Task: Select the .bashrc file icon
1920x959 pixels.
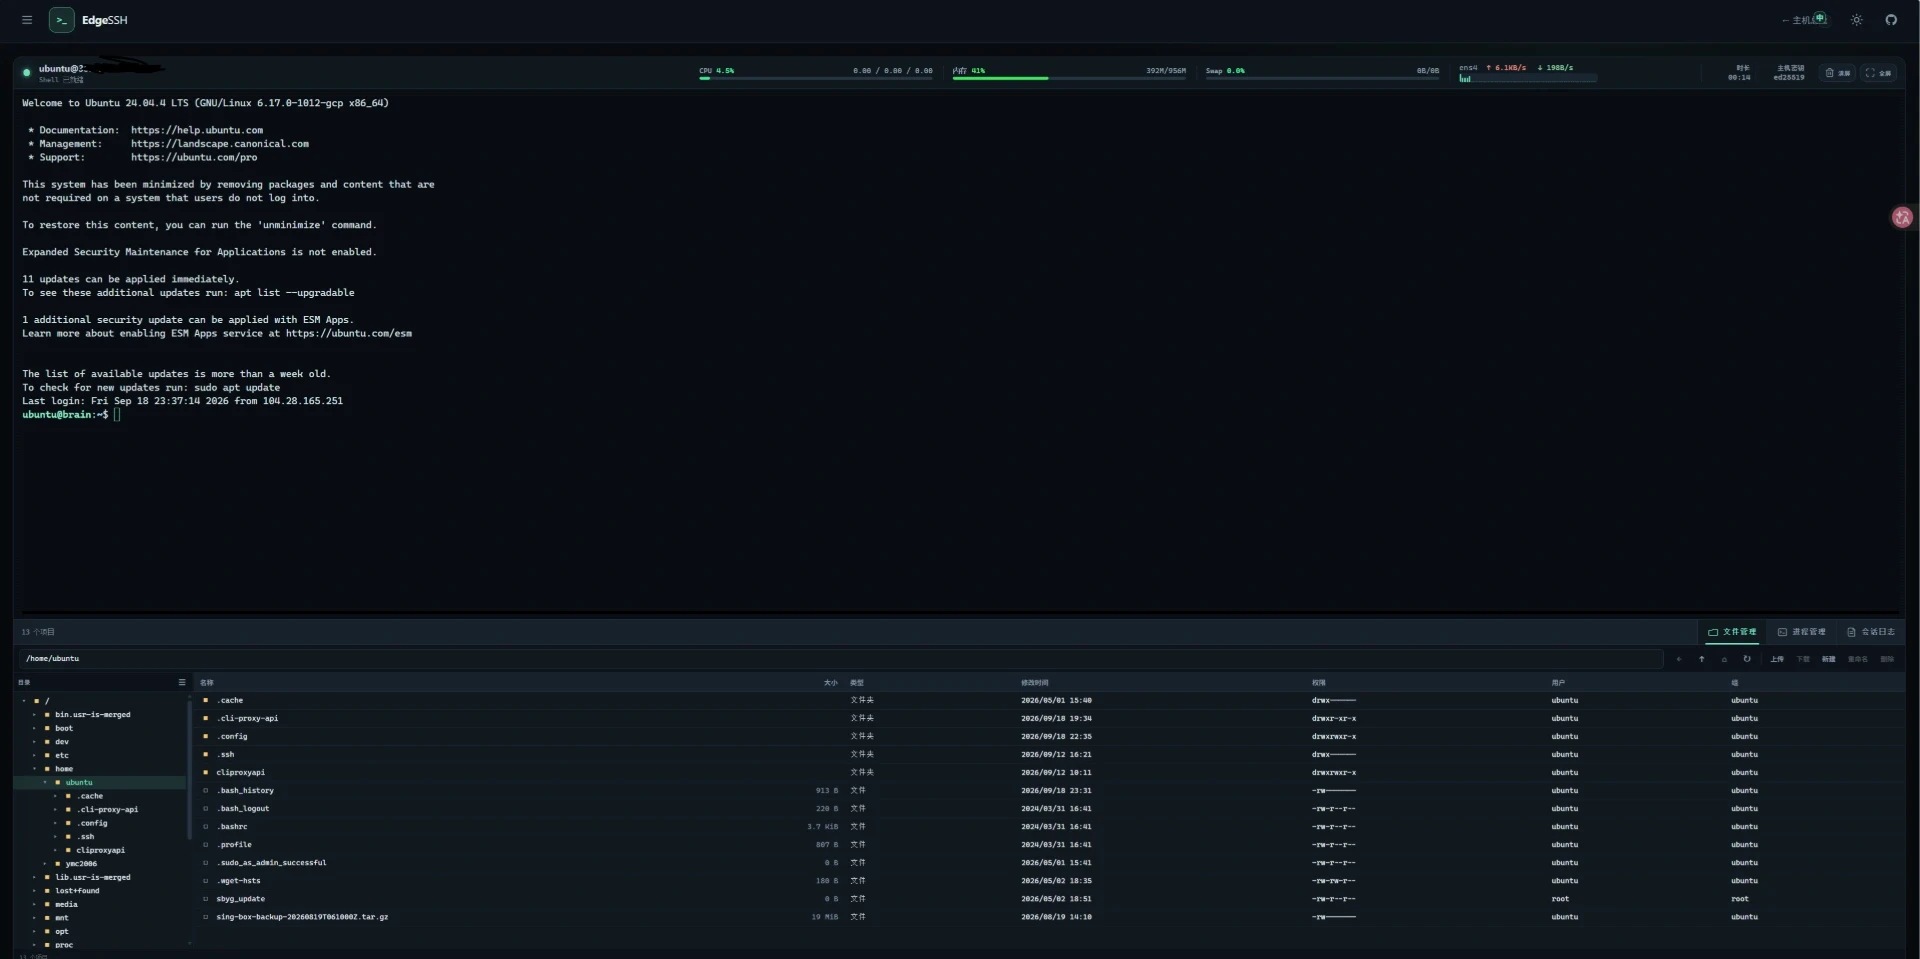Action: click(206, 826)
